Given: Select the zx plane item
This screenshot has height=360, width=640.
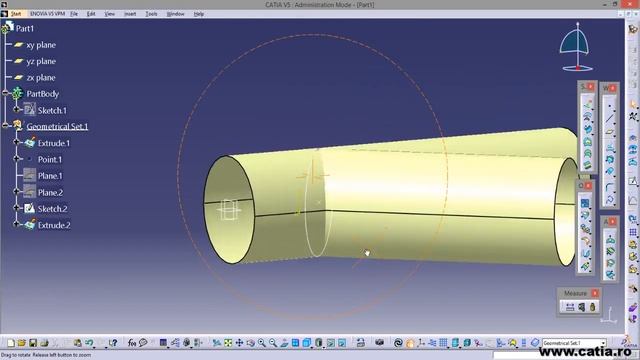Looking at the screenshot, I should [41, 78].
